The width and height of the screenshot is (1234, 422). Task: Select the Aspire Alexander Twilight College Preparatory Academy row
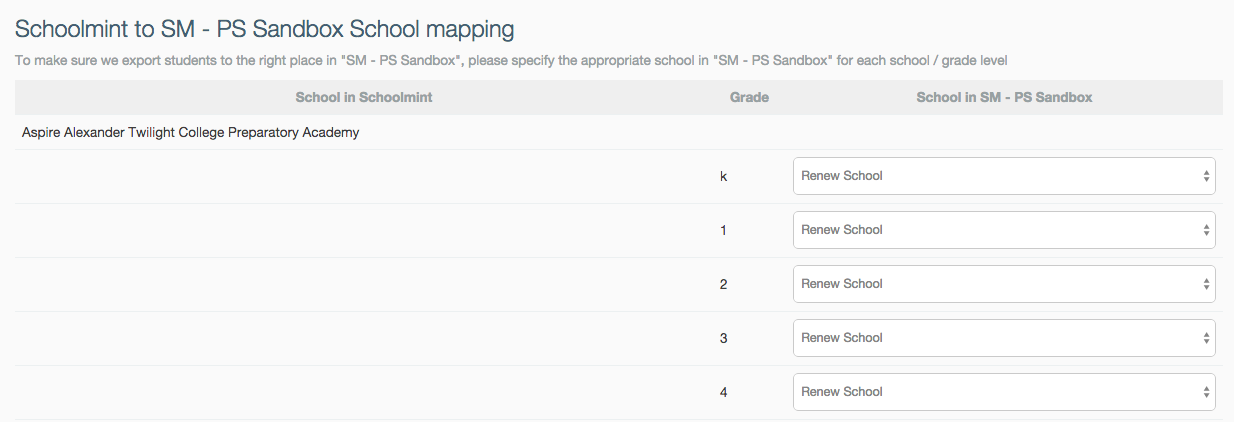[x=190, y=132]
